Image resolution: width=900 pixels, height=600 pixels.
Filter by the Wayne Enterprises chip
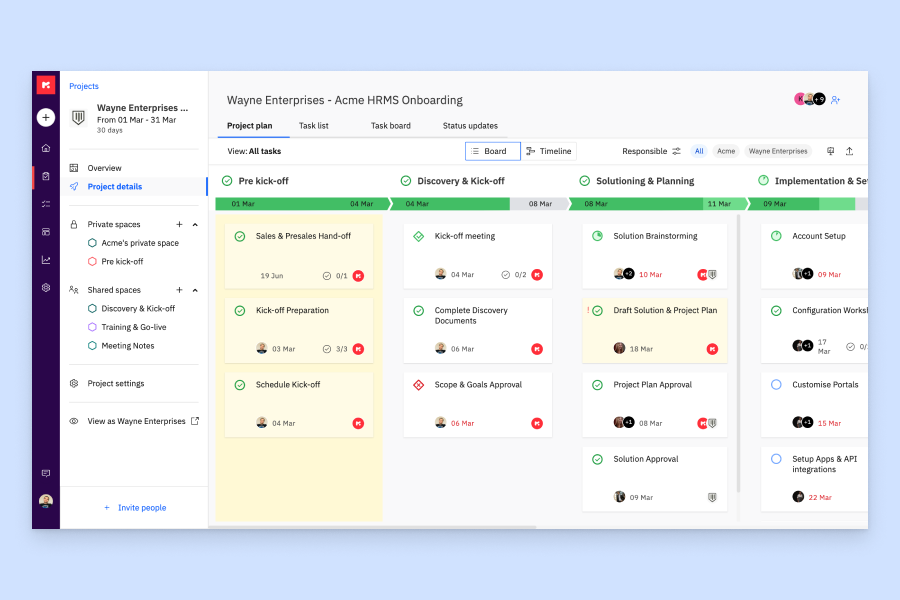coord(778,151)
